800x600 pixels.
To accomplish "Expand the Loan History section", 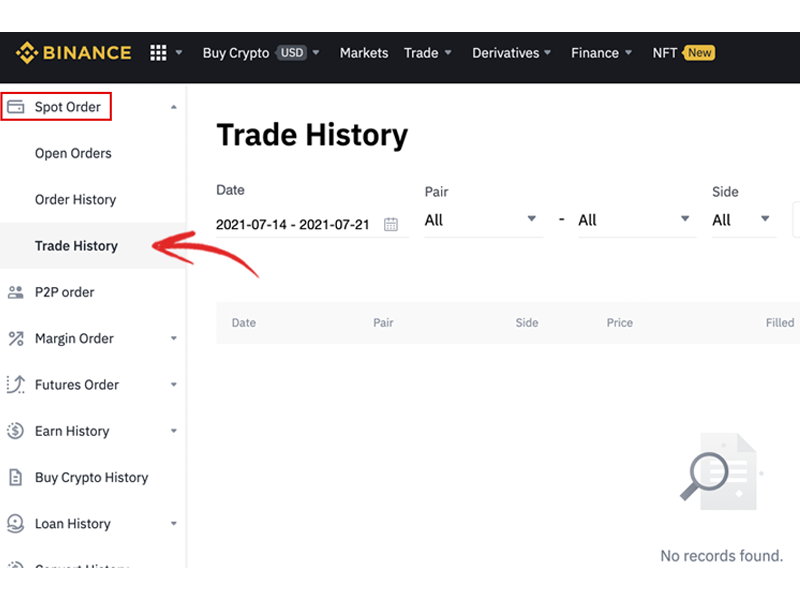I will coord(173,523).
